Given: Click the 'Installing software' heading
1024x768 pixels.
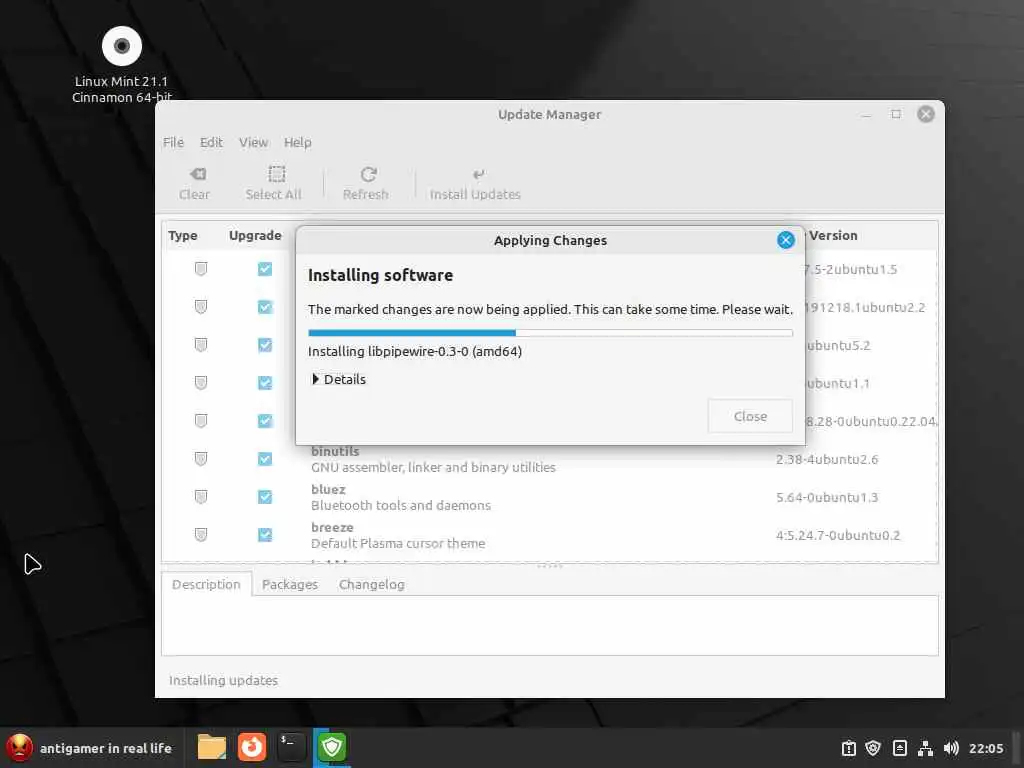Looking at the screenshot, I should pyautogui.click(x=380, y=276).
